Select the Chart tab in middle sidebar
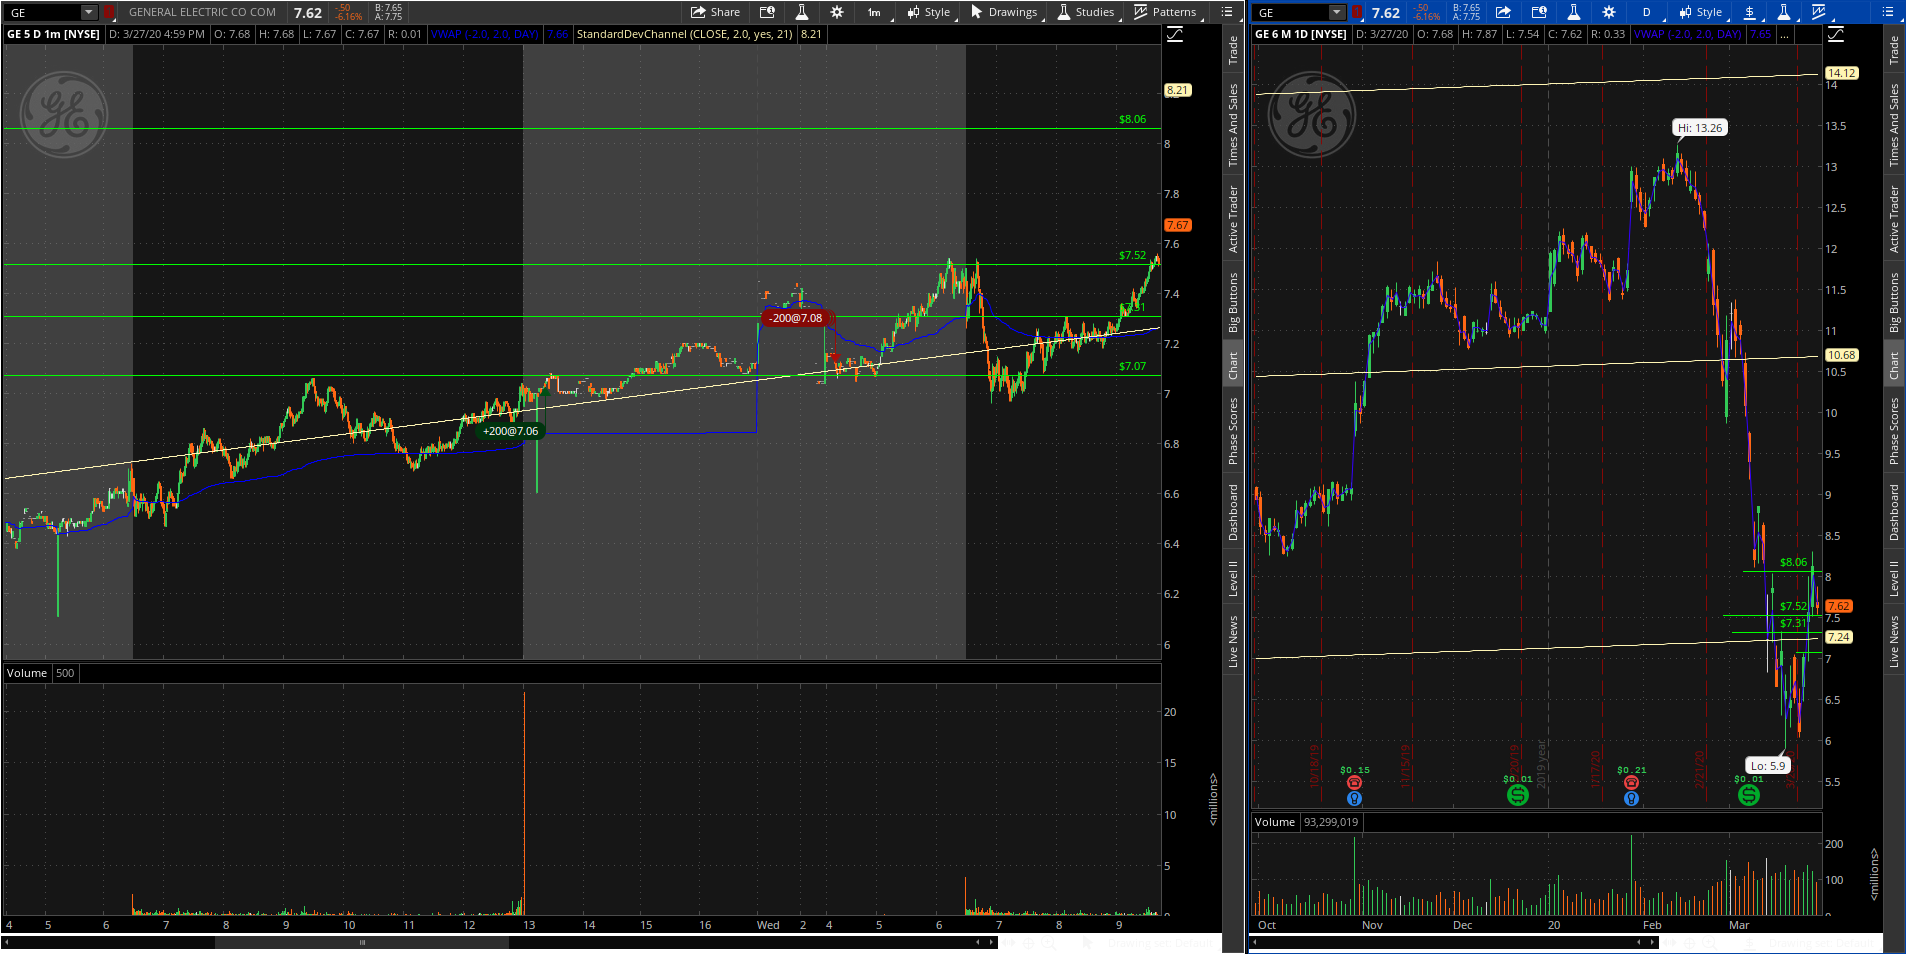This screenshot has width=1906, height=954. [1233, 365]
